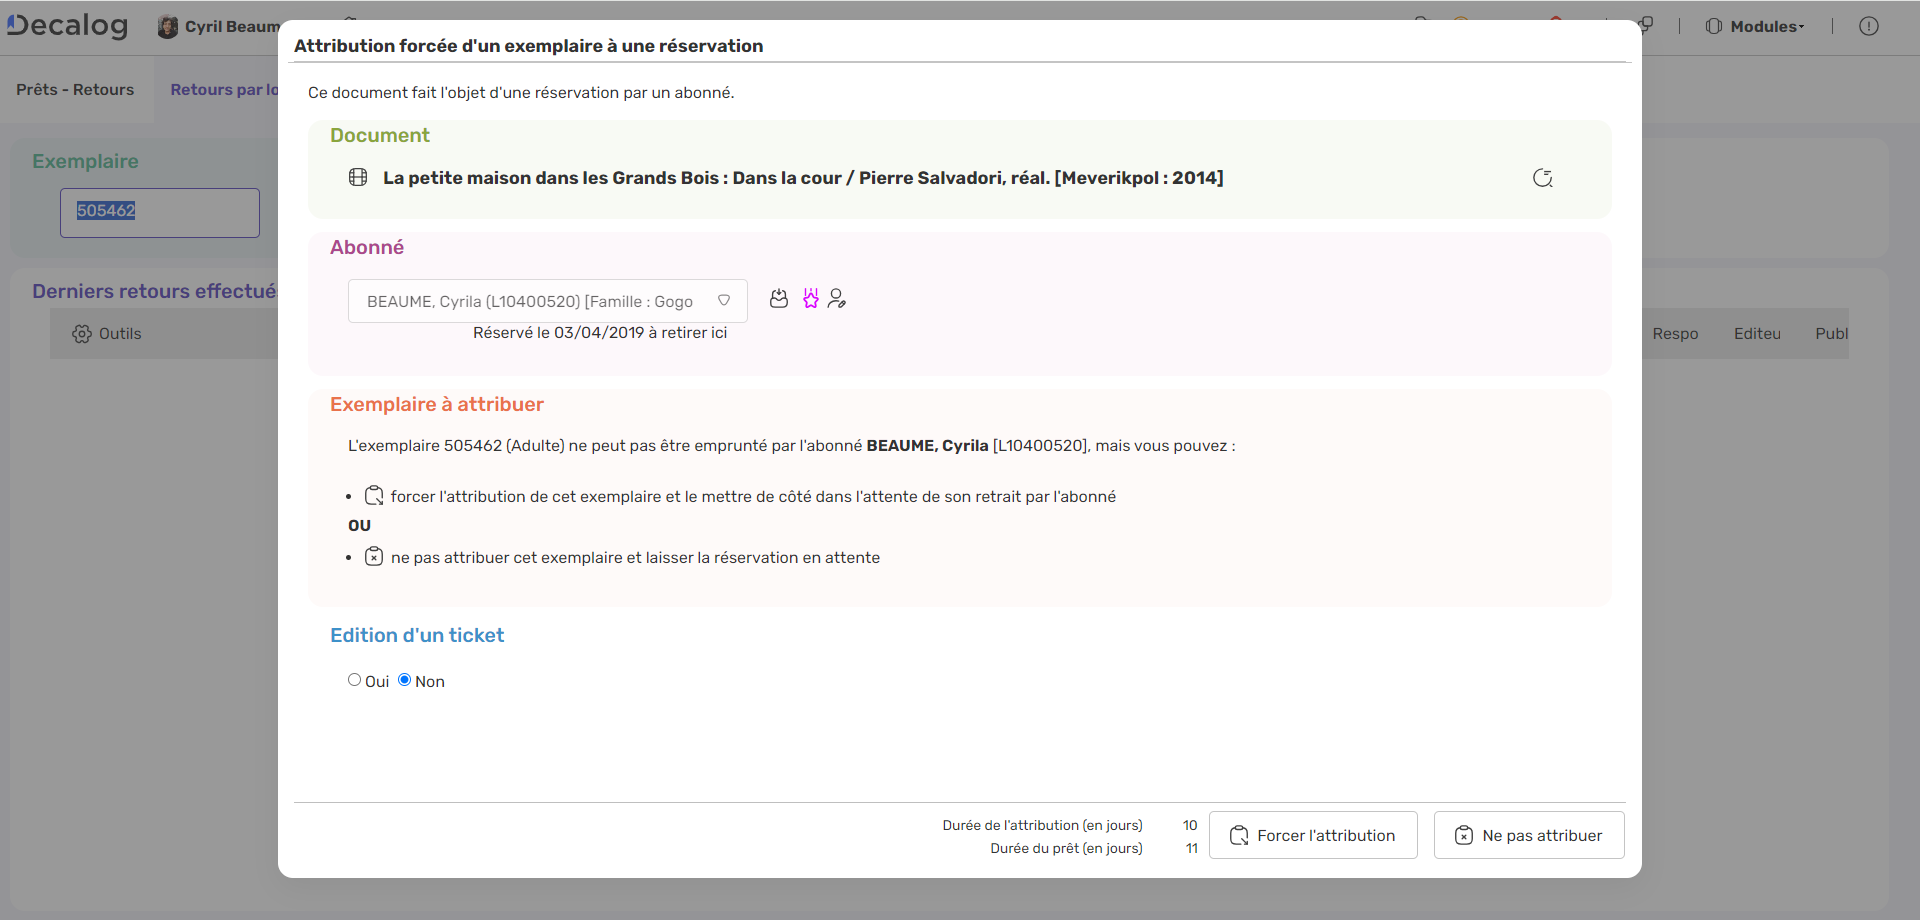
Task: Select the Oui radio for ticket edition
Action: point(354,680)
